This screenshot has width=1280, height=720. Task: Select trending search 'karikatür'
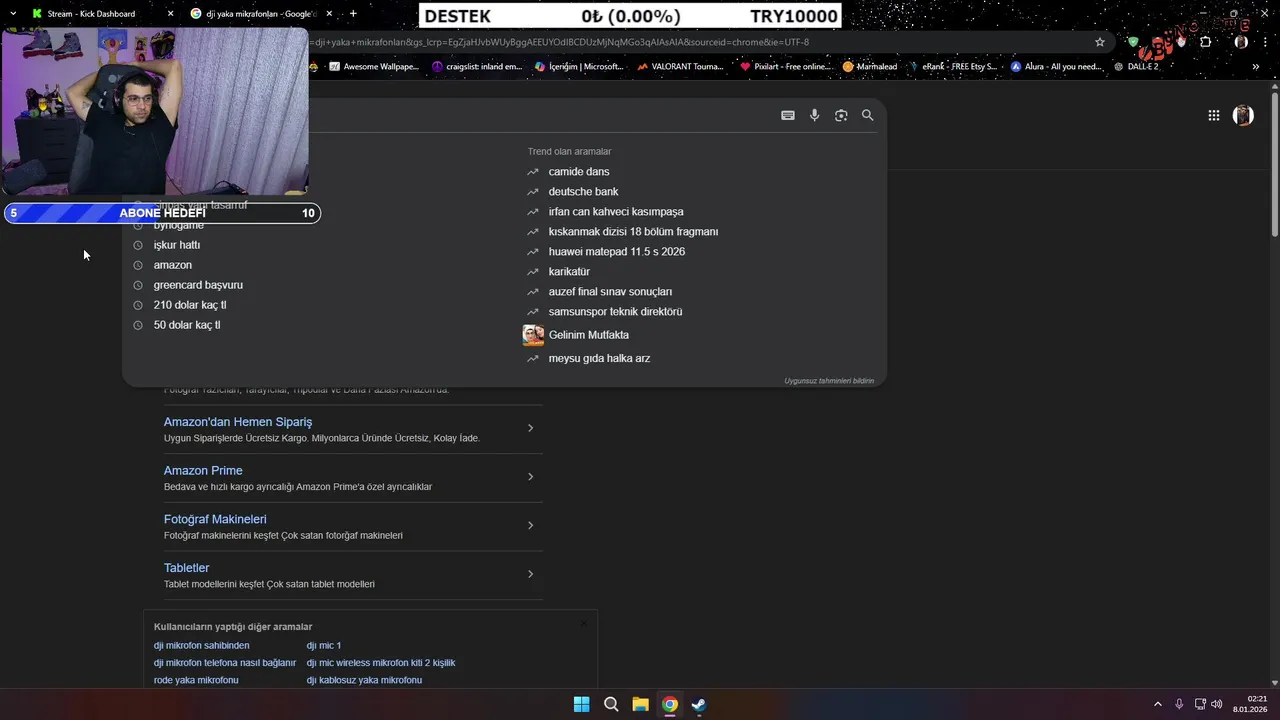569,272
